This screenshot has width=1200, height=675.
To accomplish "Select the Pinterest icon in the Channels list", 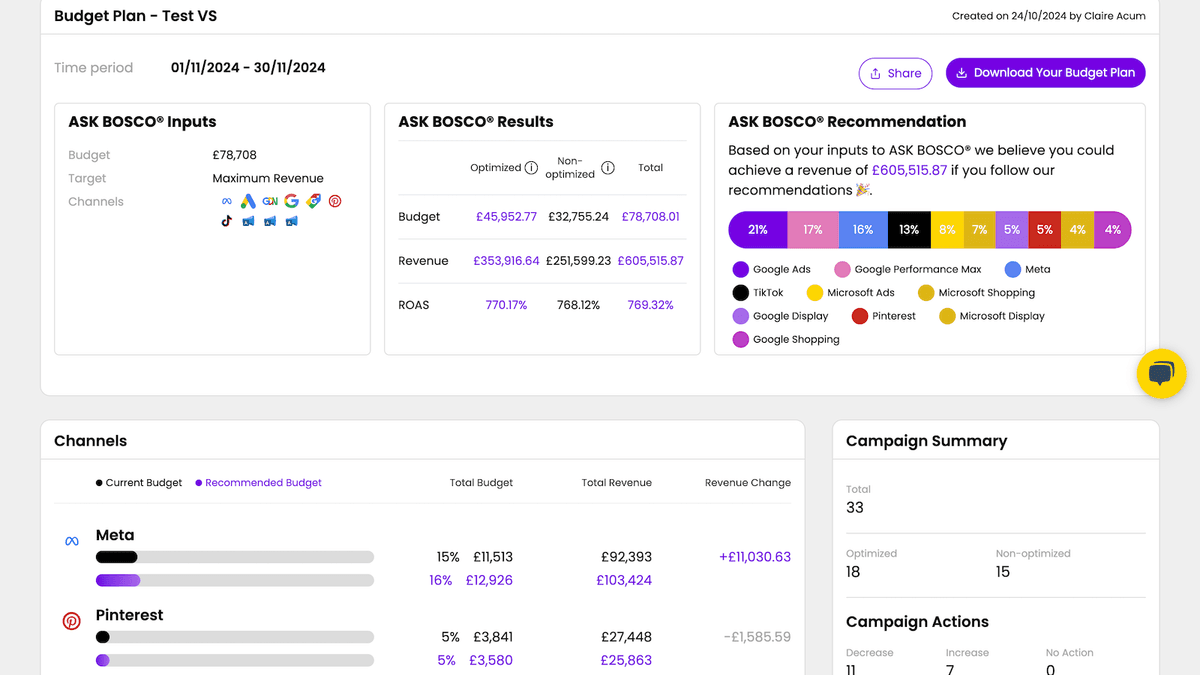I will tap(71, 620).
